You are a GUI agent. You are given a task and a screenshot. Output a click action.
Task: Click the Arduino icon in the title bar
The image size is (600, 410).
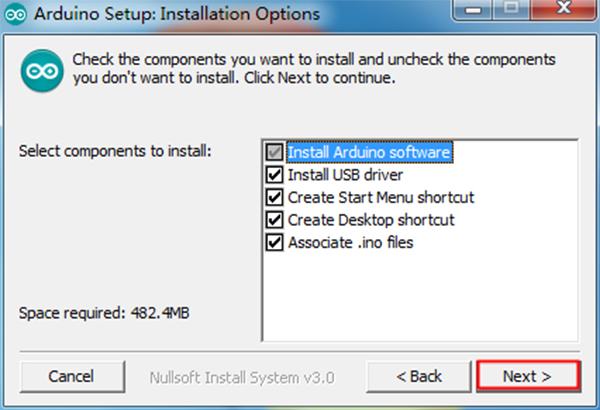[x=12, y=15]
